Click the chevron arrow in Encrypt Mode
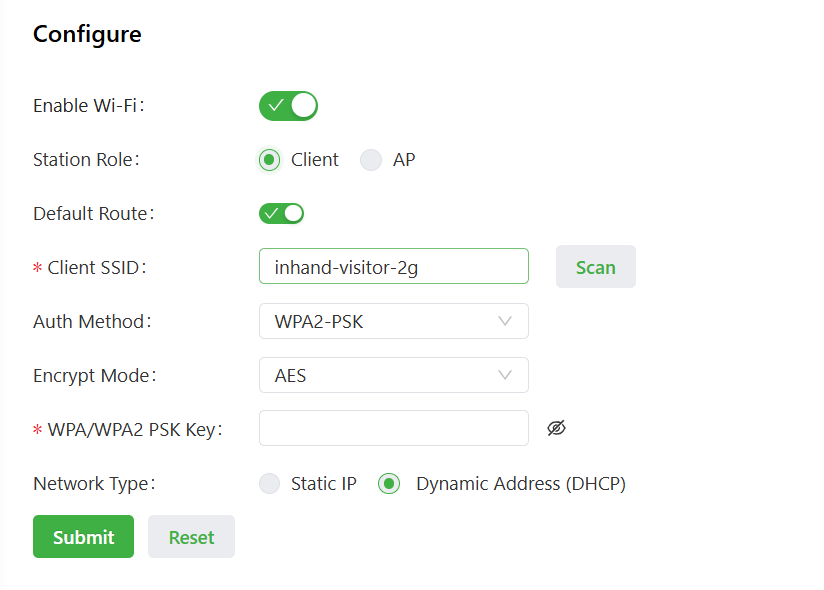This screenshot has width=824, height=590. pos(505,376)
